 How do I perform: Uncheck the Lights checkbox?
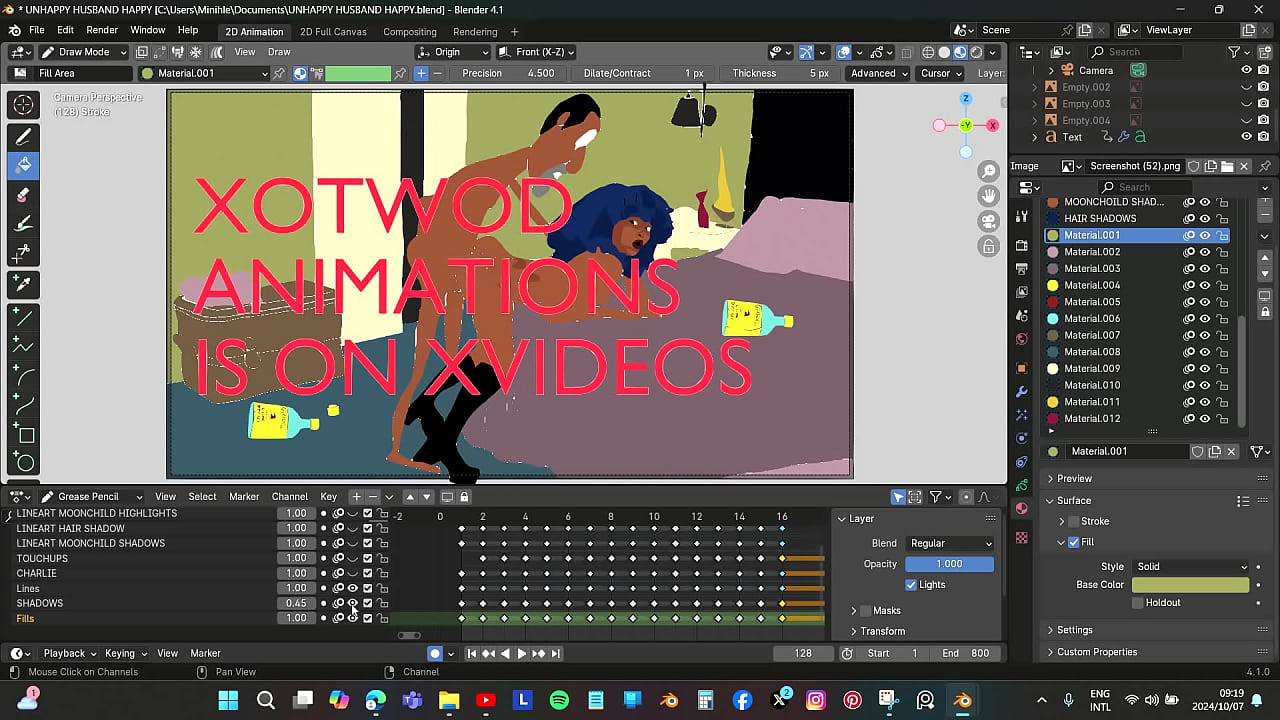click(x=911, y=585)
